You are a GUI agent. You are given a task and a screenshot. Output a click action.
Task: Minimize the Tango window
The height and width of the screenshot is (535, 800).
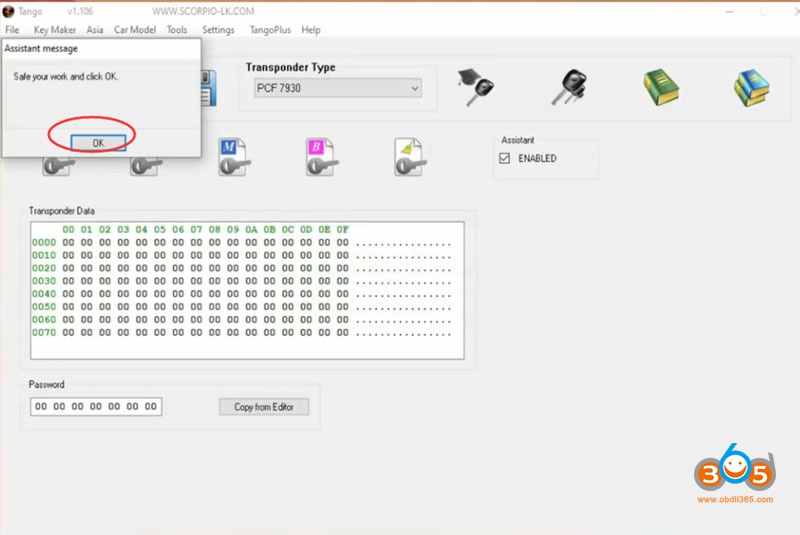pyautogui.click(x=730, y=11)
